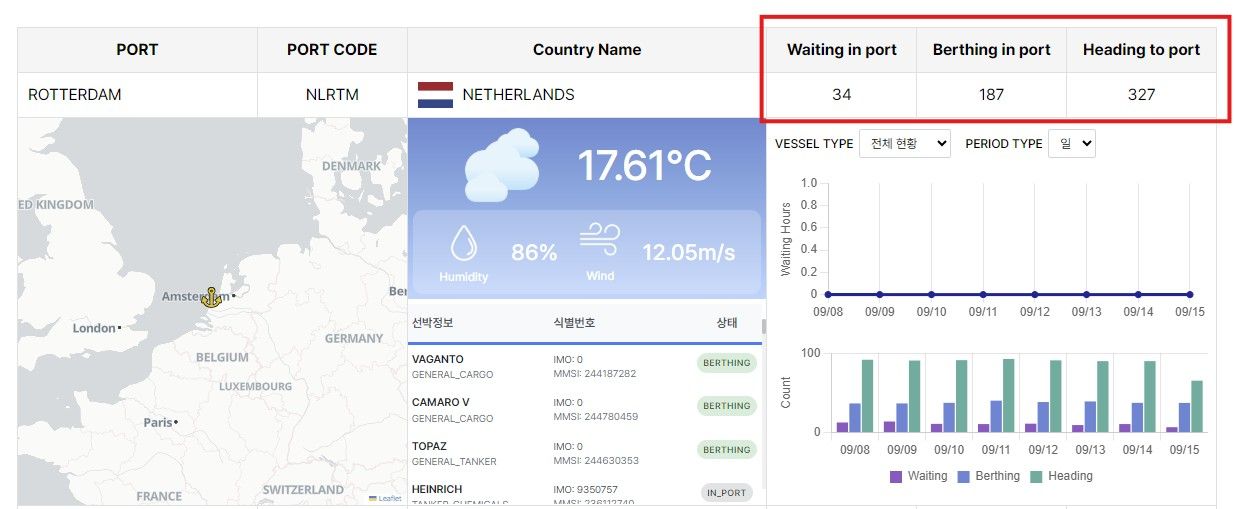The image size is (1236, 509).
Task: Click the Netherlands flag icon
Action: pos(435,95)
